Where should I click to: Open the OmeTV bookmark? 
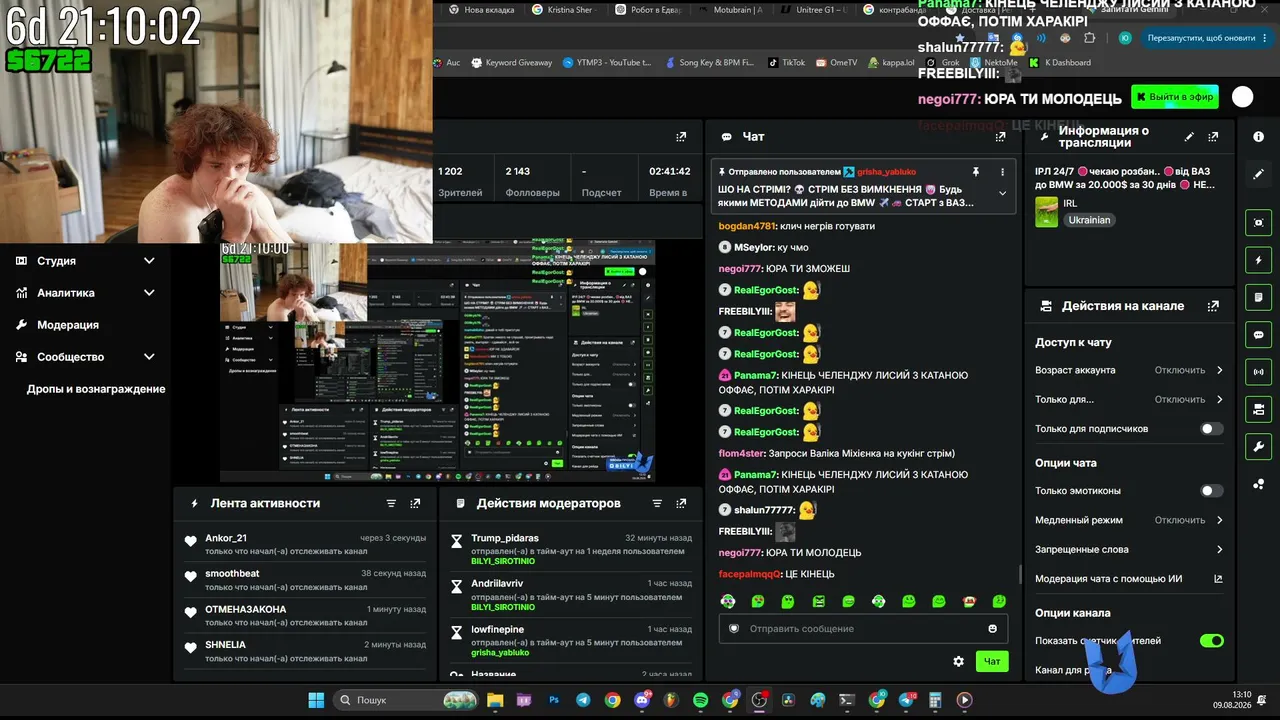tap(836, 62)
